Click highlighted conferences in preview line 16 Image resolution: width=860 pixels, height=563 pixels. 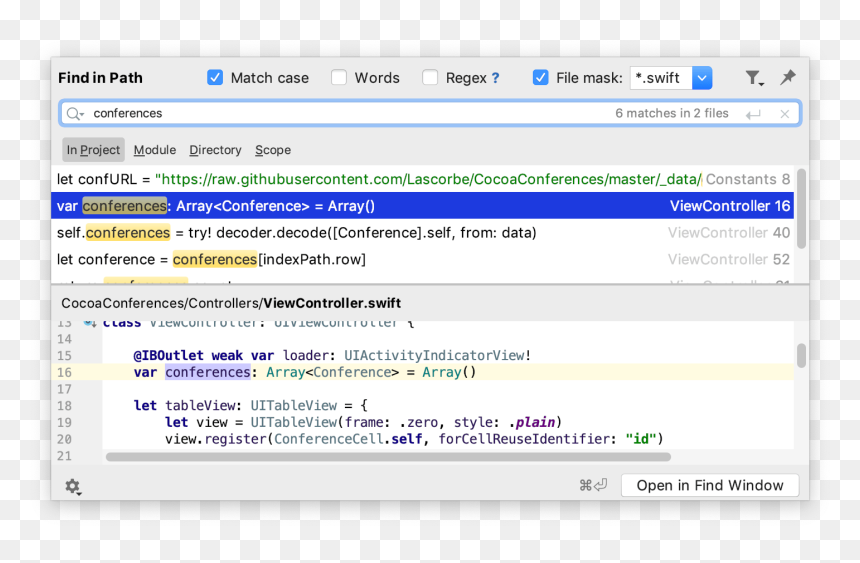click(x=208, y=373)
